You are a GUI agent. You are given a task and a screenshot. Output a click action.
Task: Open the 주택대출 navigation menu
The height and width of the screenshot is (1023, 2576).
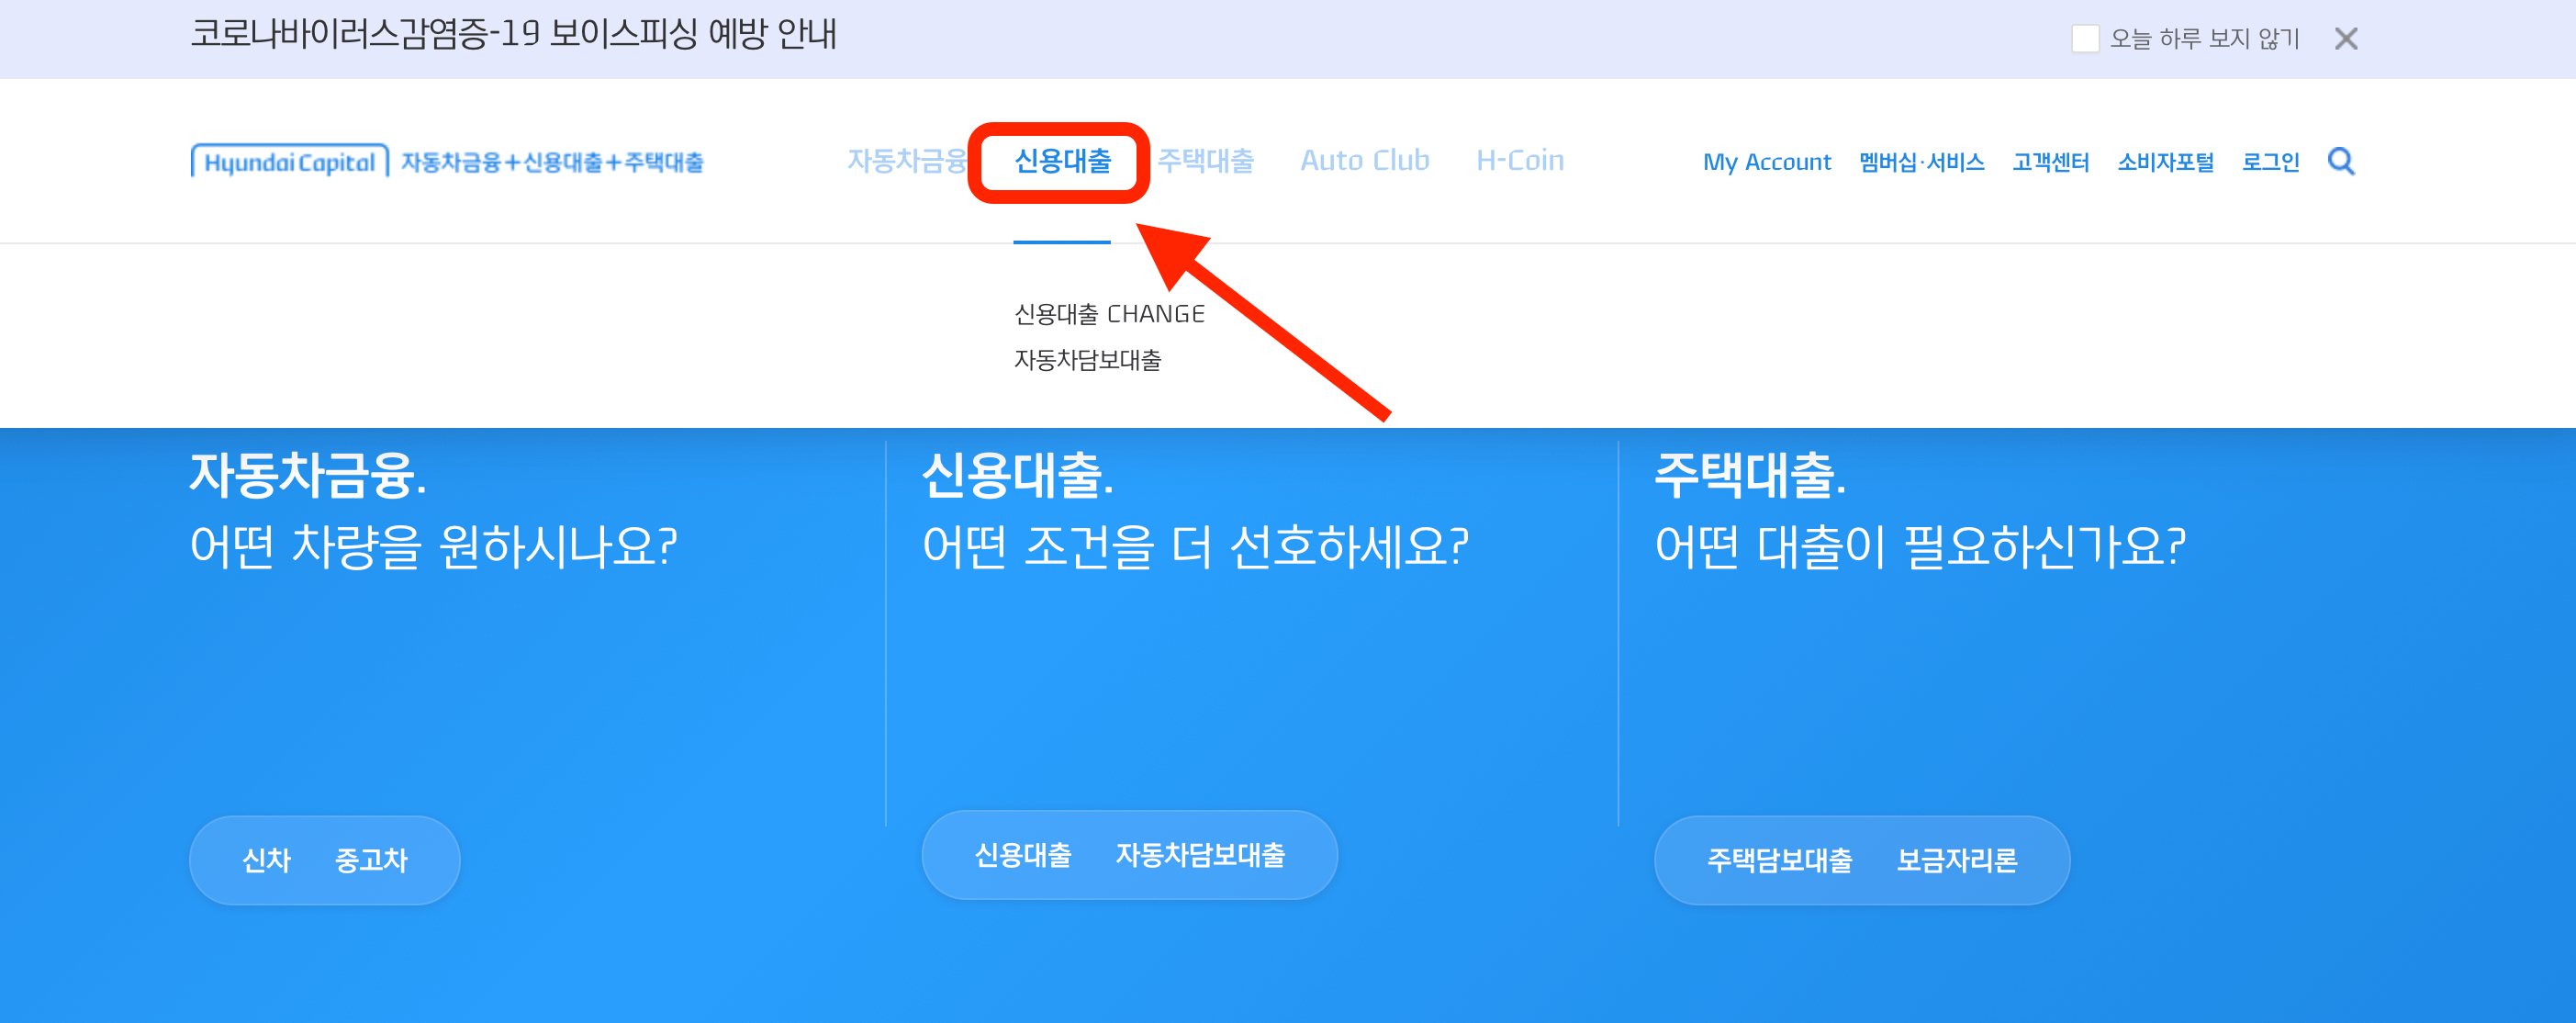coord(1207,160)
